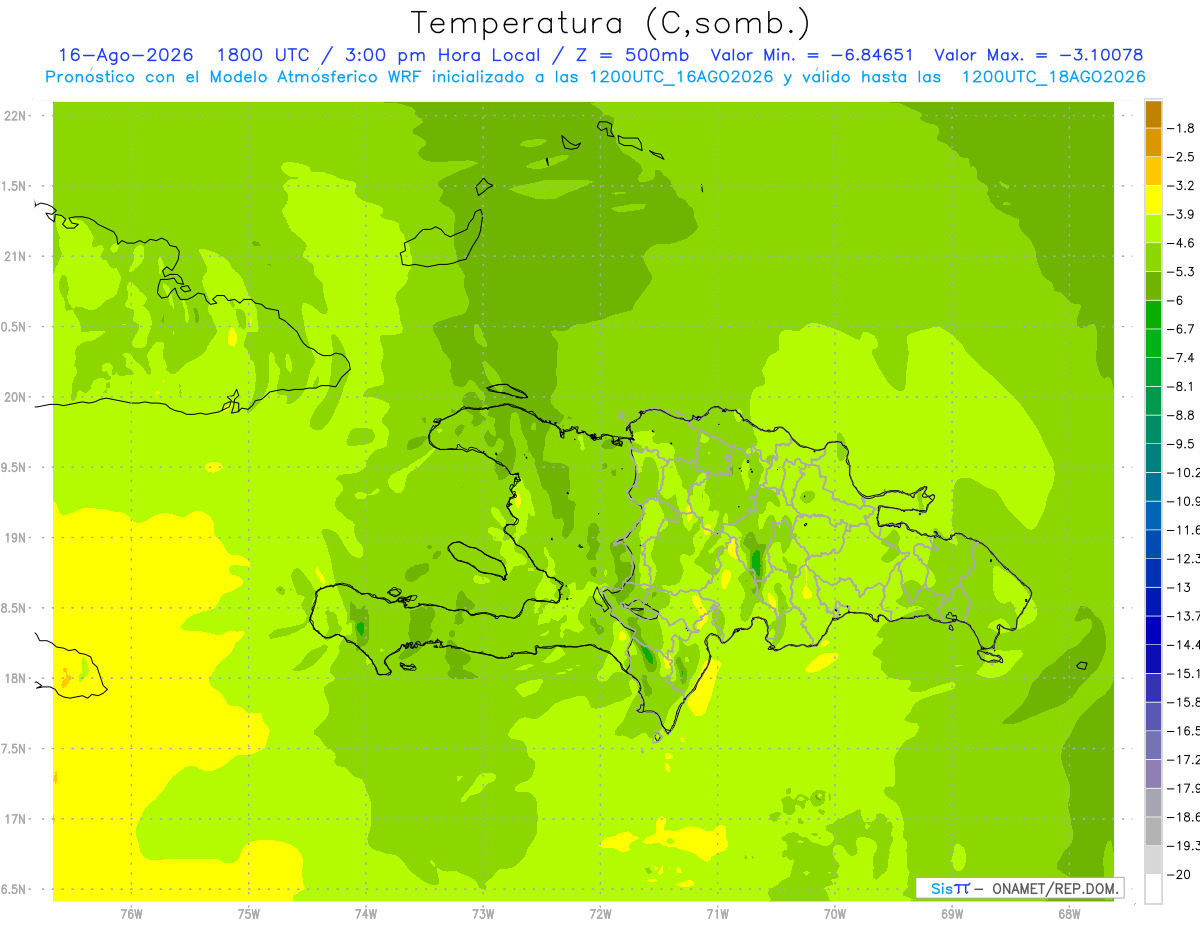Click the 70W longitude axis label
Screen dimensions: 1200x927
click(835, 913)
